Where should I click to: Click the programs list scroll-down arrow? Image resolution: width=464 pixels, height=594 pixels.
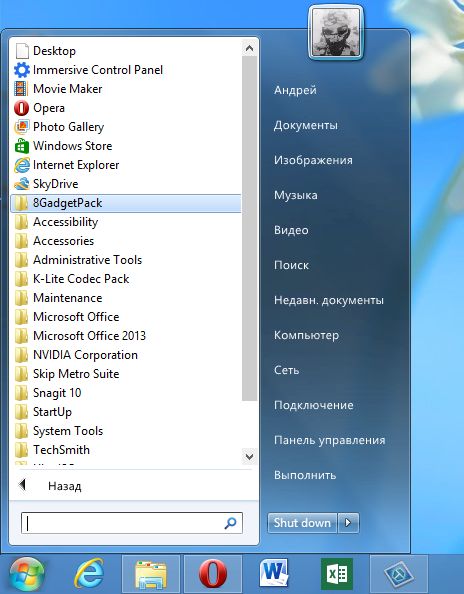(x=249, y=456)
